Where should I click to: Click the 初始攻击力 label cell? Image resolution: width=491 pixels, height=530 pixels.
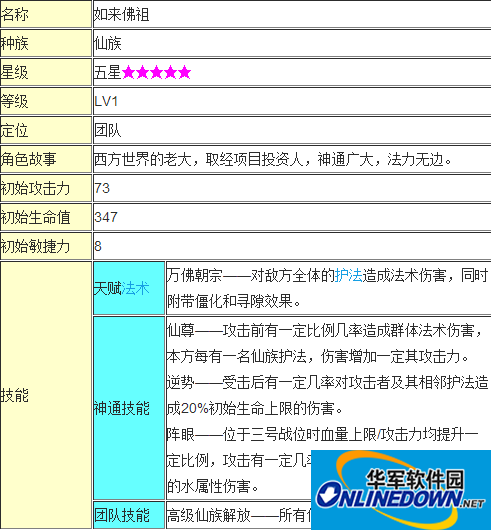point(46,188)
